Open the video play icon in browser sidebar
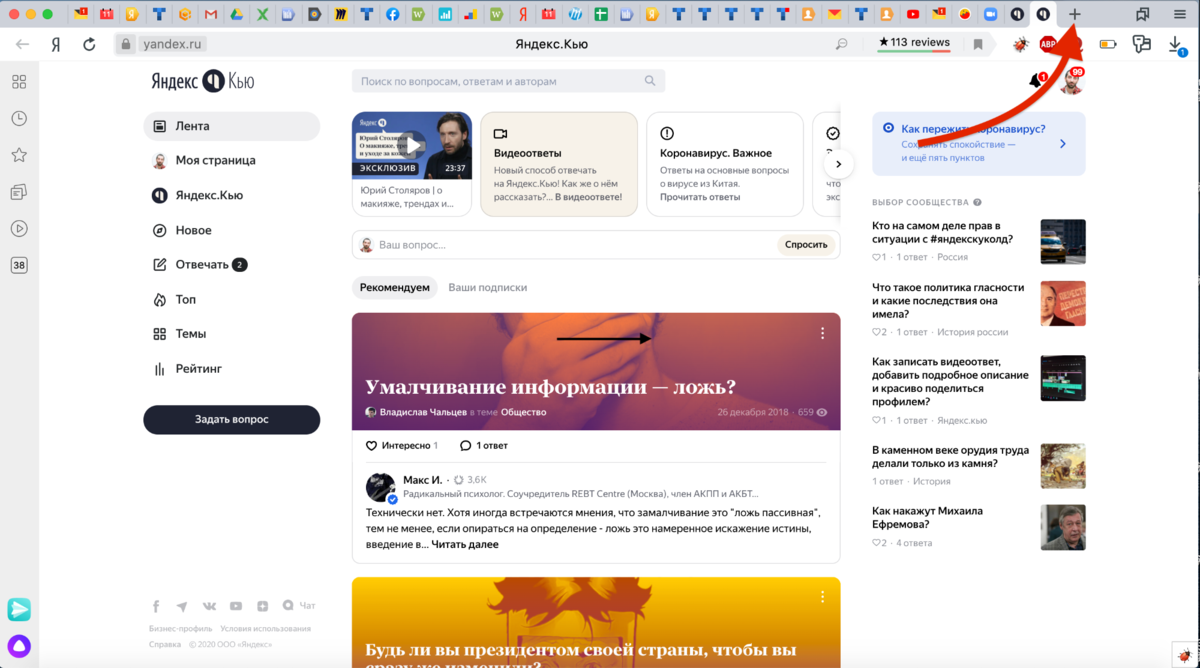Image resolution: width=1200 pixels, height=668 pixels. click(19, 228)
